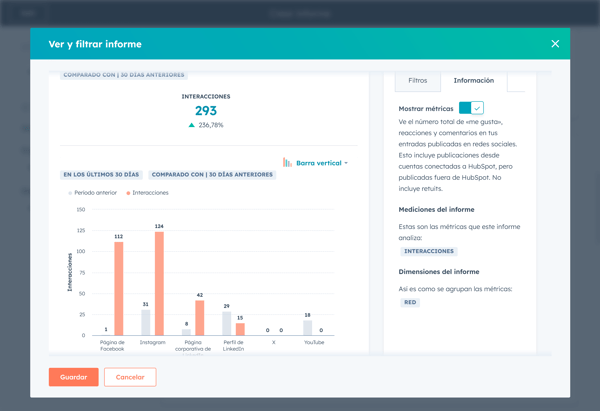Click the bar chart icon beside Barra vertical
The width and height of the screenshot is (600, 411).
[287, 162]
